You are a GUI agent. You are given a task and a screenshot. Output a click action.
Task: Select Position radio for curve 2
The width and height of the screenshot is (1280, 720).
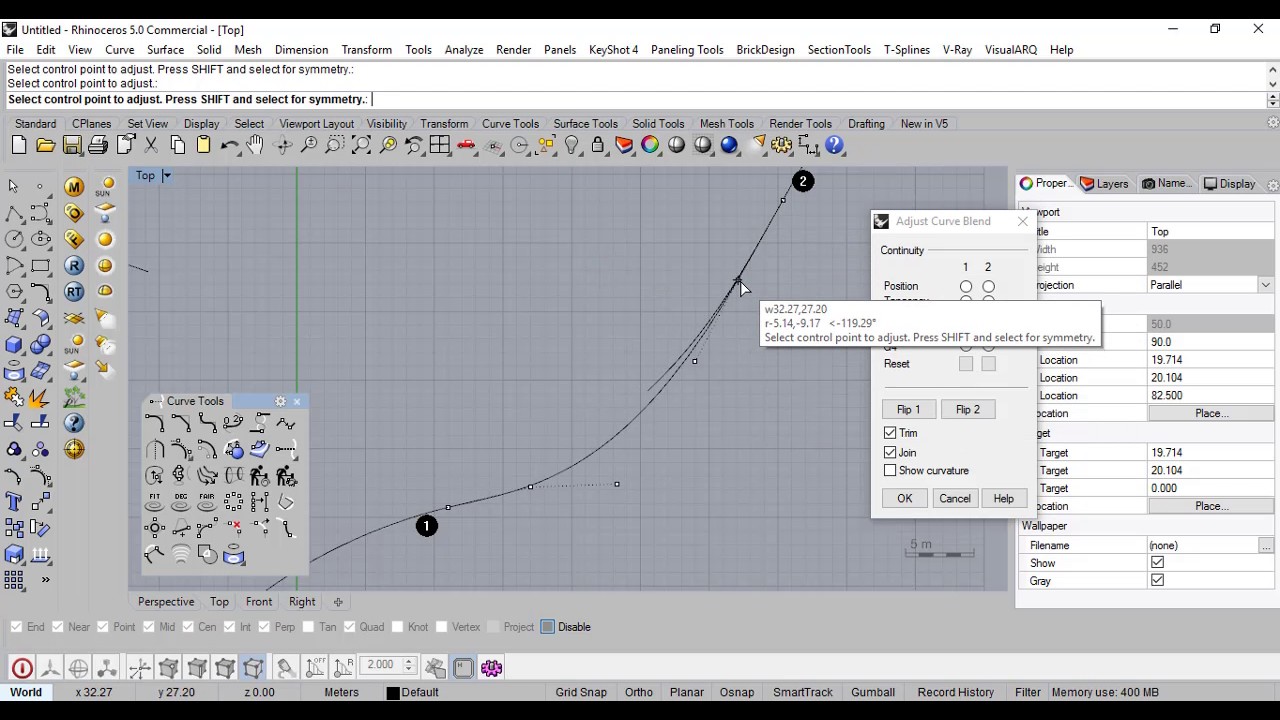[989, 286]
